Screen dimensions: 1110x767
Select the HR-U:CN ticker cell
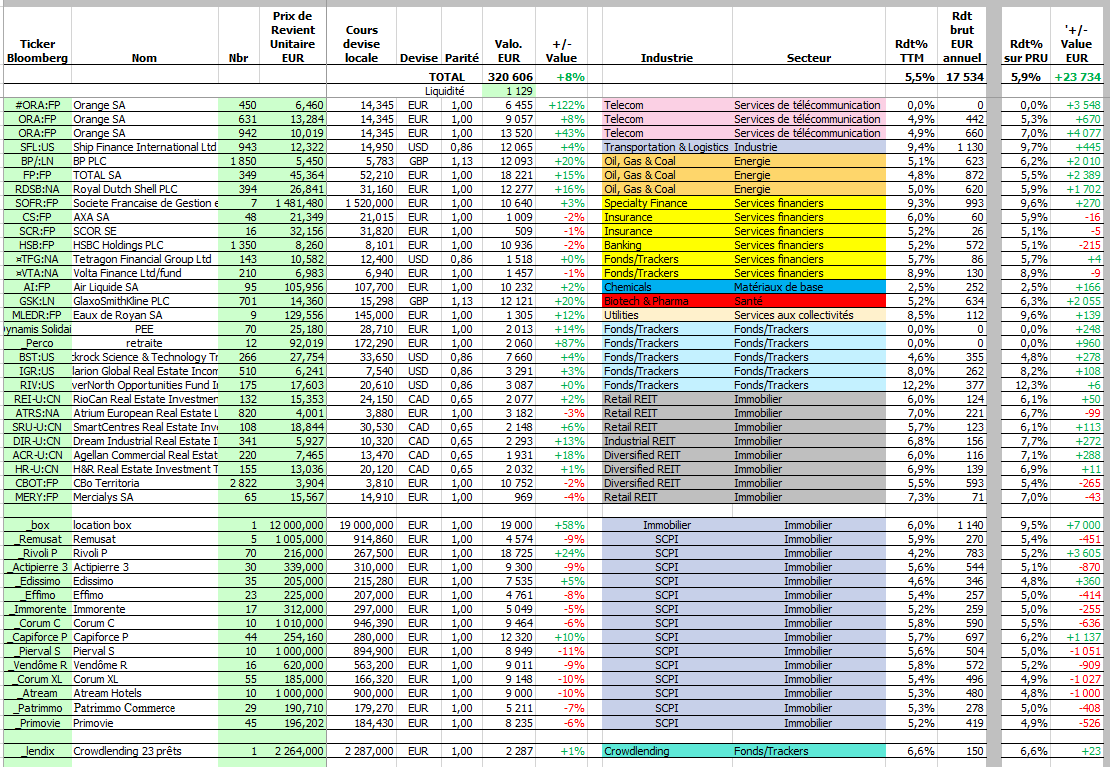click(x=38, y=470)
